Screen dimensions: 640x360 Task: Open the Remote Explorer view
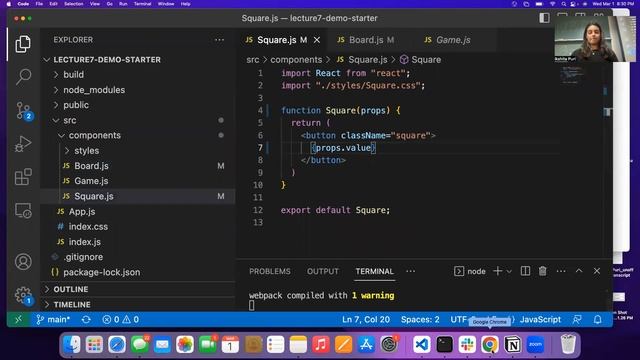pyautogui.click(x=23, y=211)
